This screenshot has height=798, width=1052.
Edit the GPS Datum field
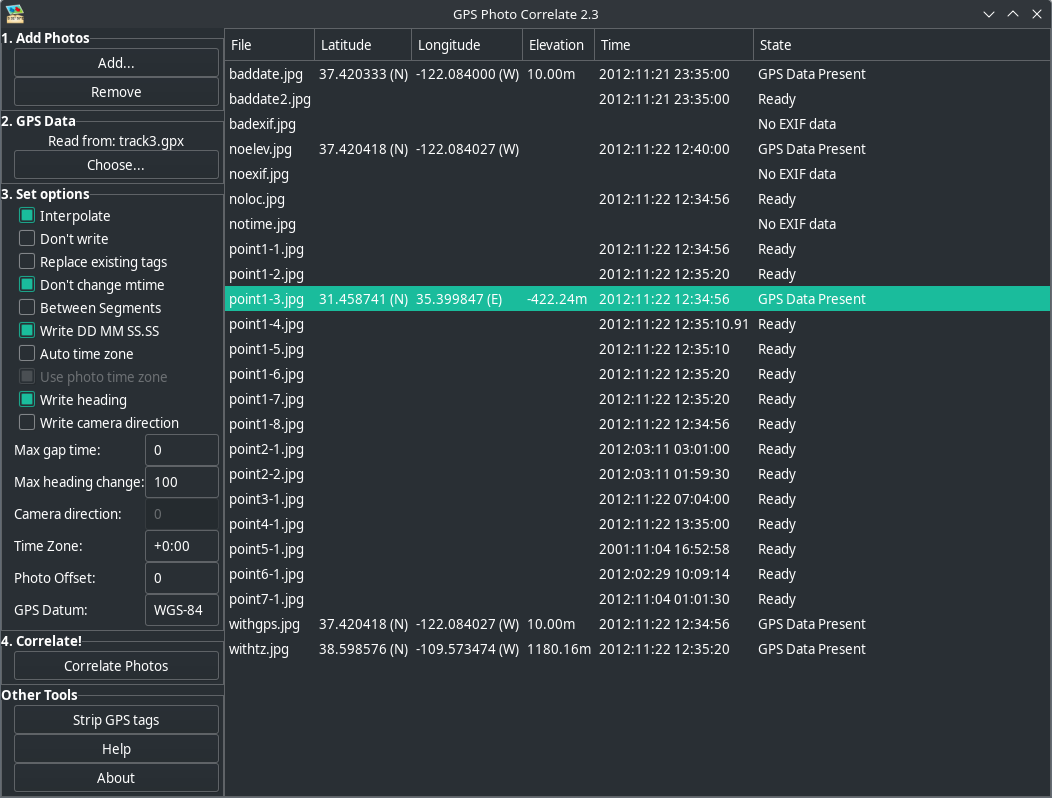click(x=181, y=610)
